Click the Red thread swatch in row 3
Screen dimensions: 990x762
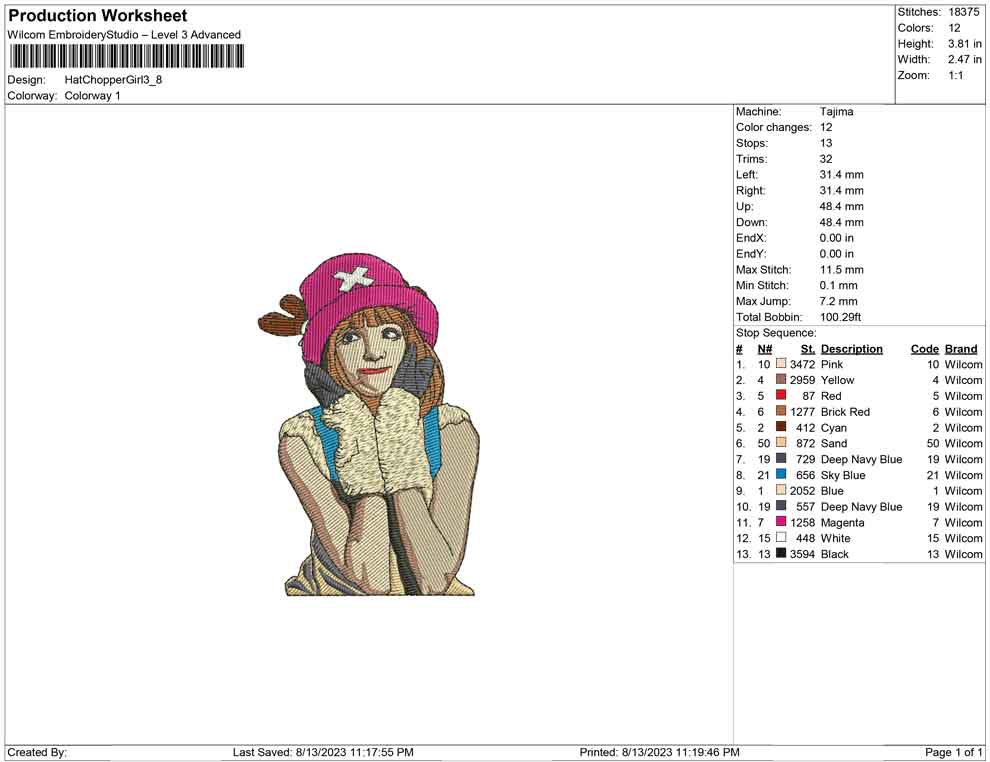[781, 395]
